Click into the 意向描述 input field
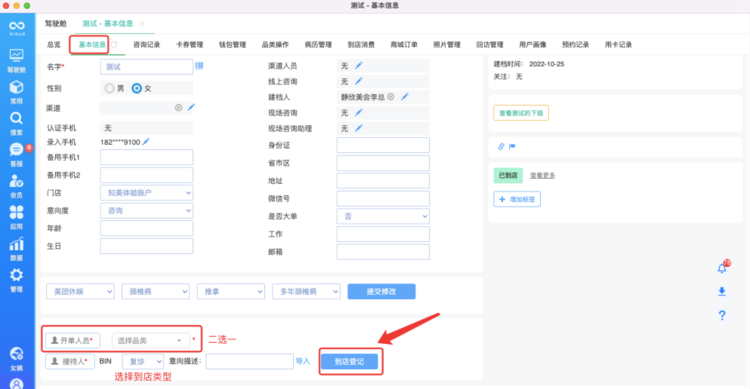This screenshot has width=750, height=389. click(x=250, y=361)
